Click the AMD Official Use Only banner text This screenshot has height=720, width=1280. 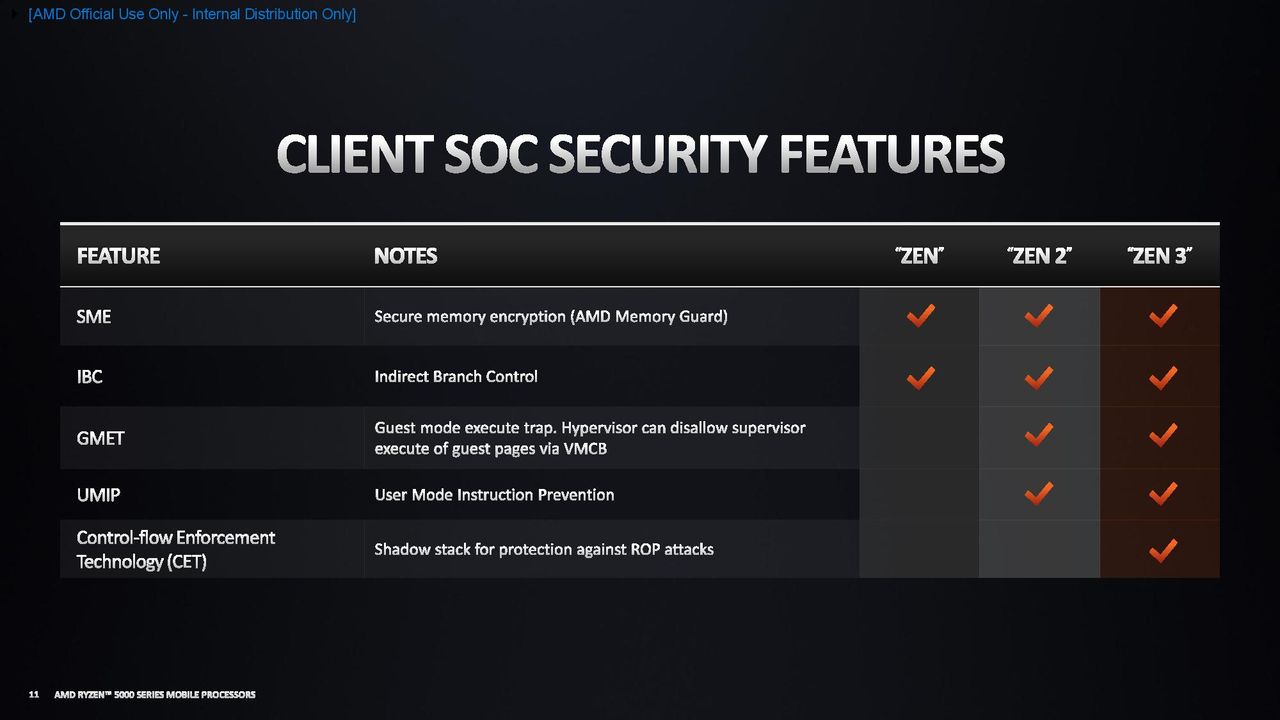click(x=192, y=14)
